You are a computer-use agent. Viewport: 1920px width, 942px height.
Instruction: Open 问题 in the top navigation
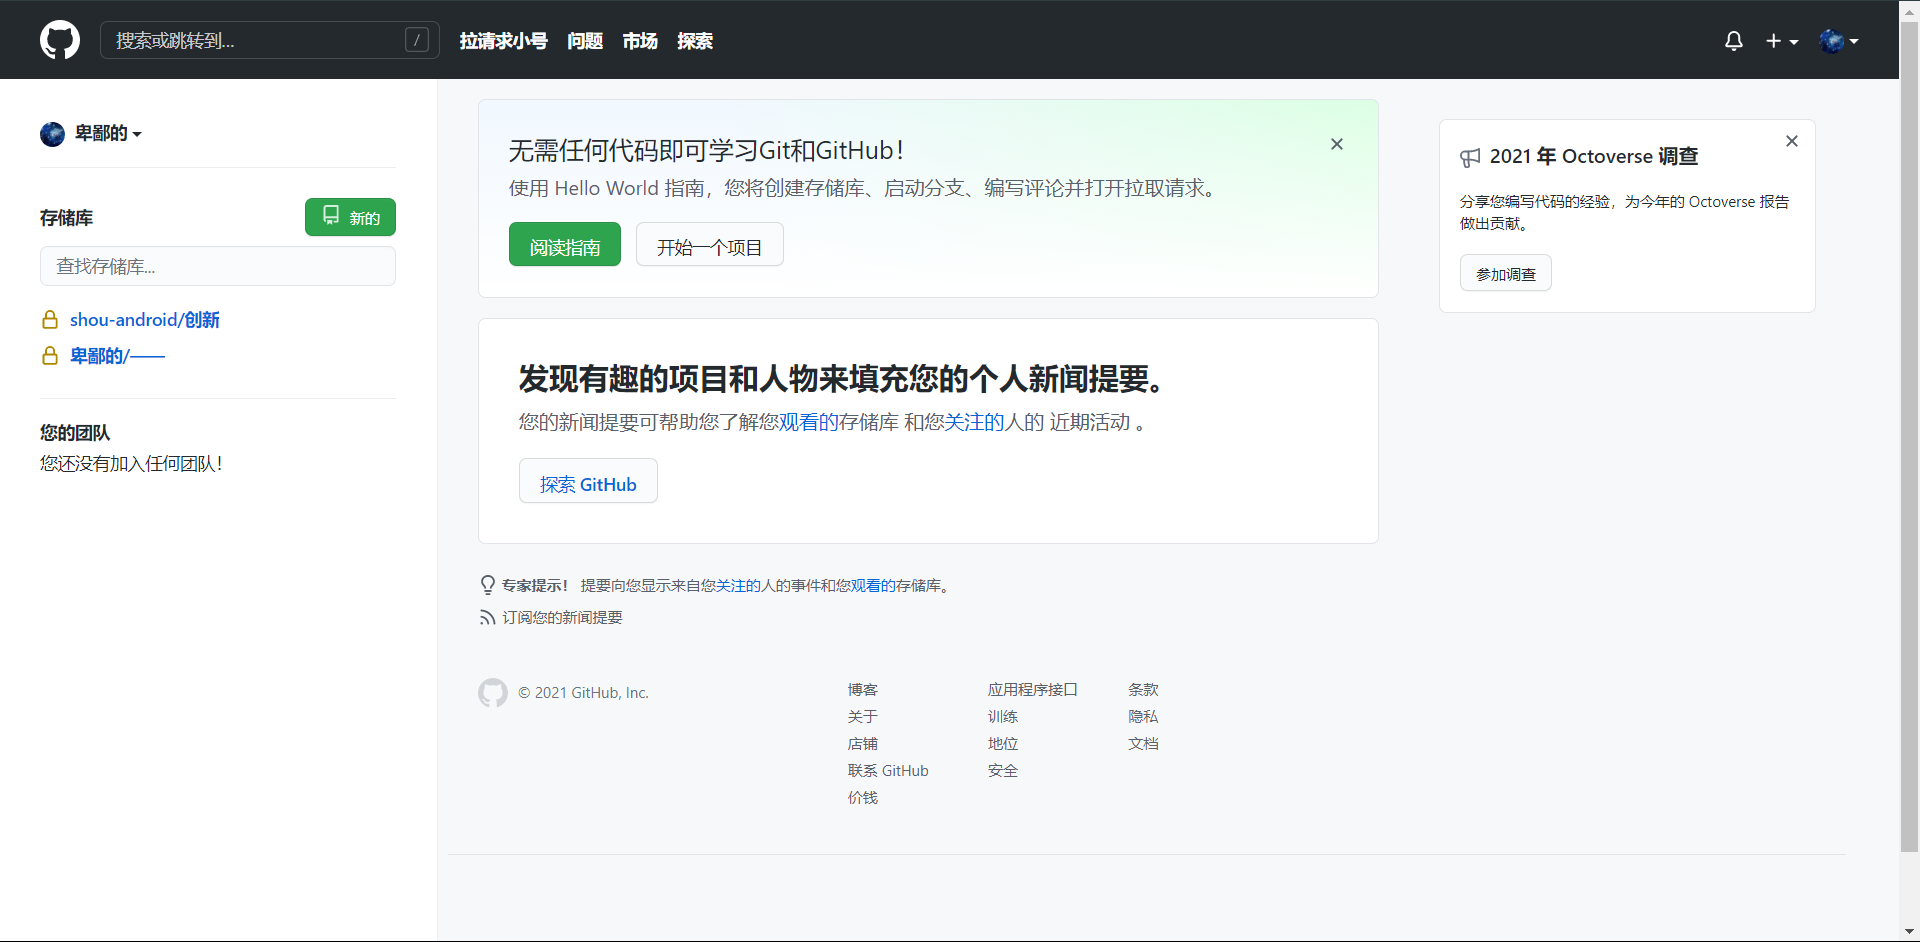(x=585, y=41)
